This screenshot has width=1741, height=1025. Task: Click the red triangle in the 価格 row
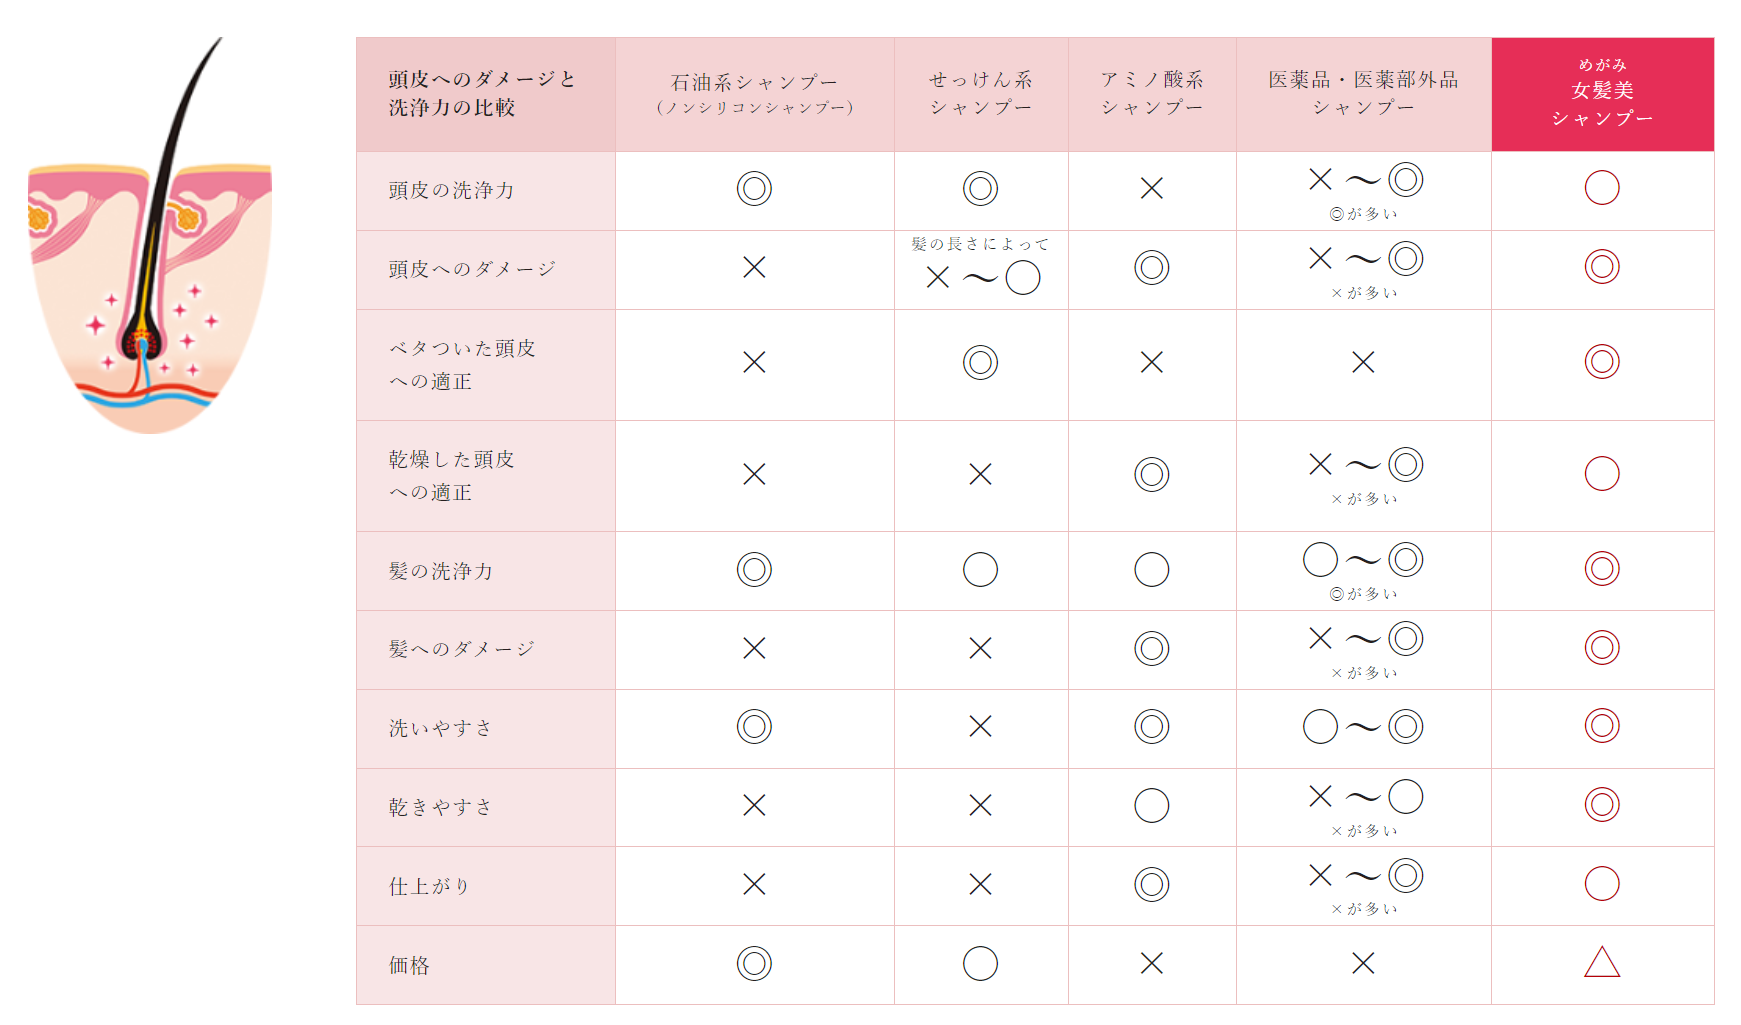tap(1602, 963)
